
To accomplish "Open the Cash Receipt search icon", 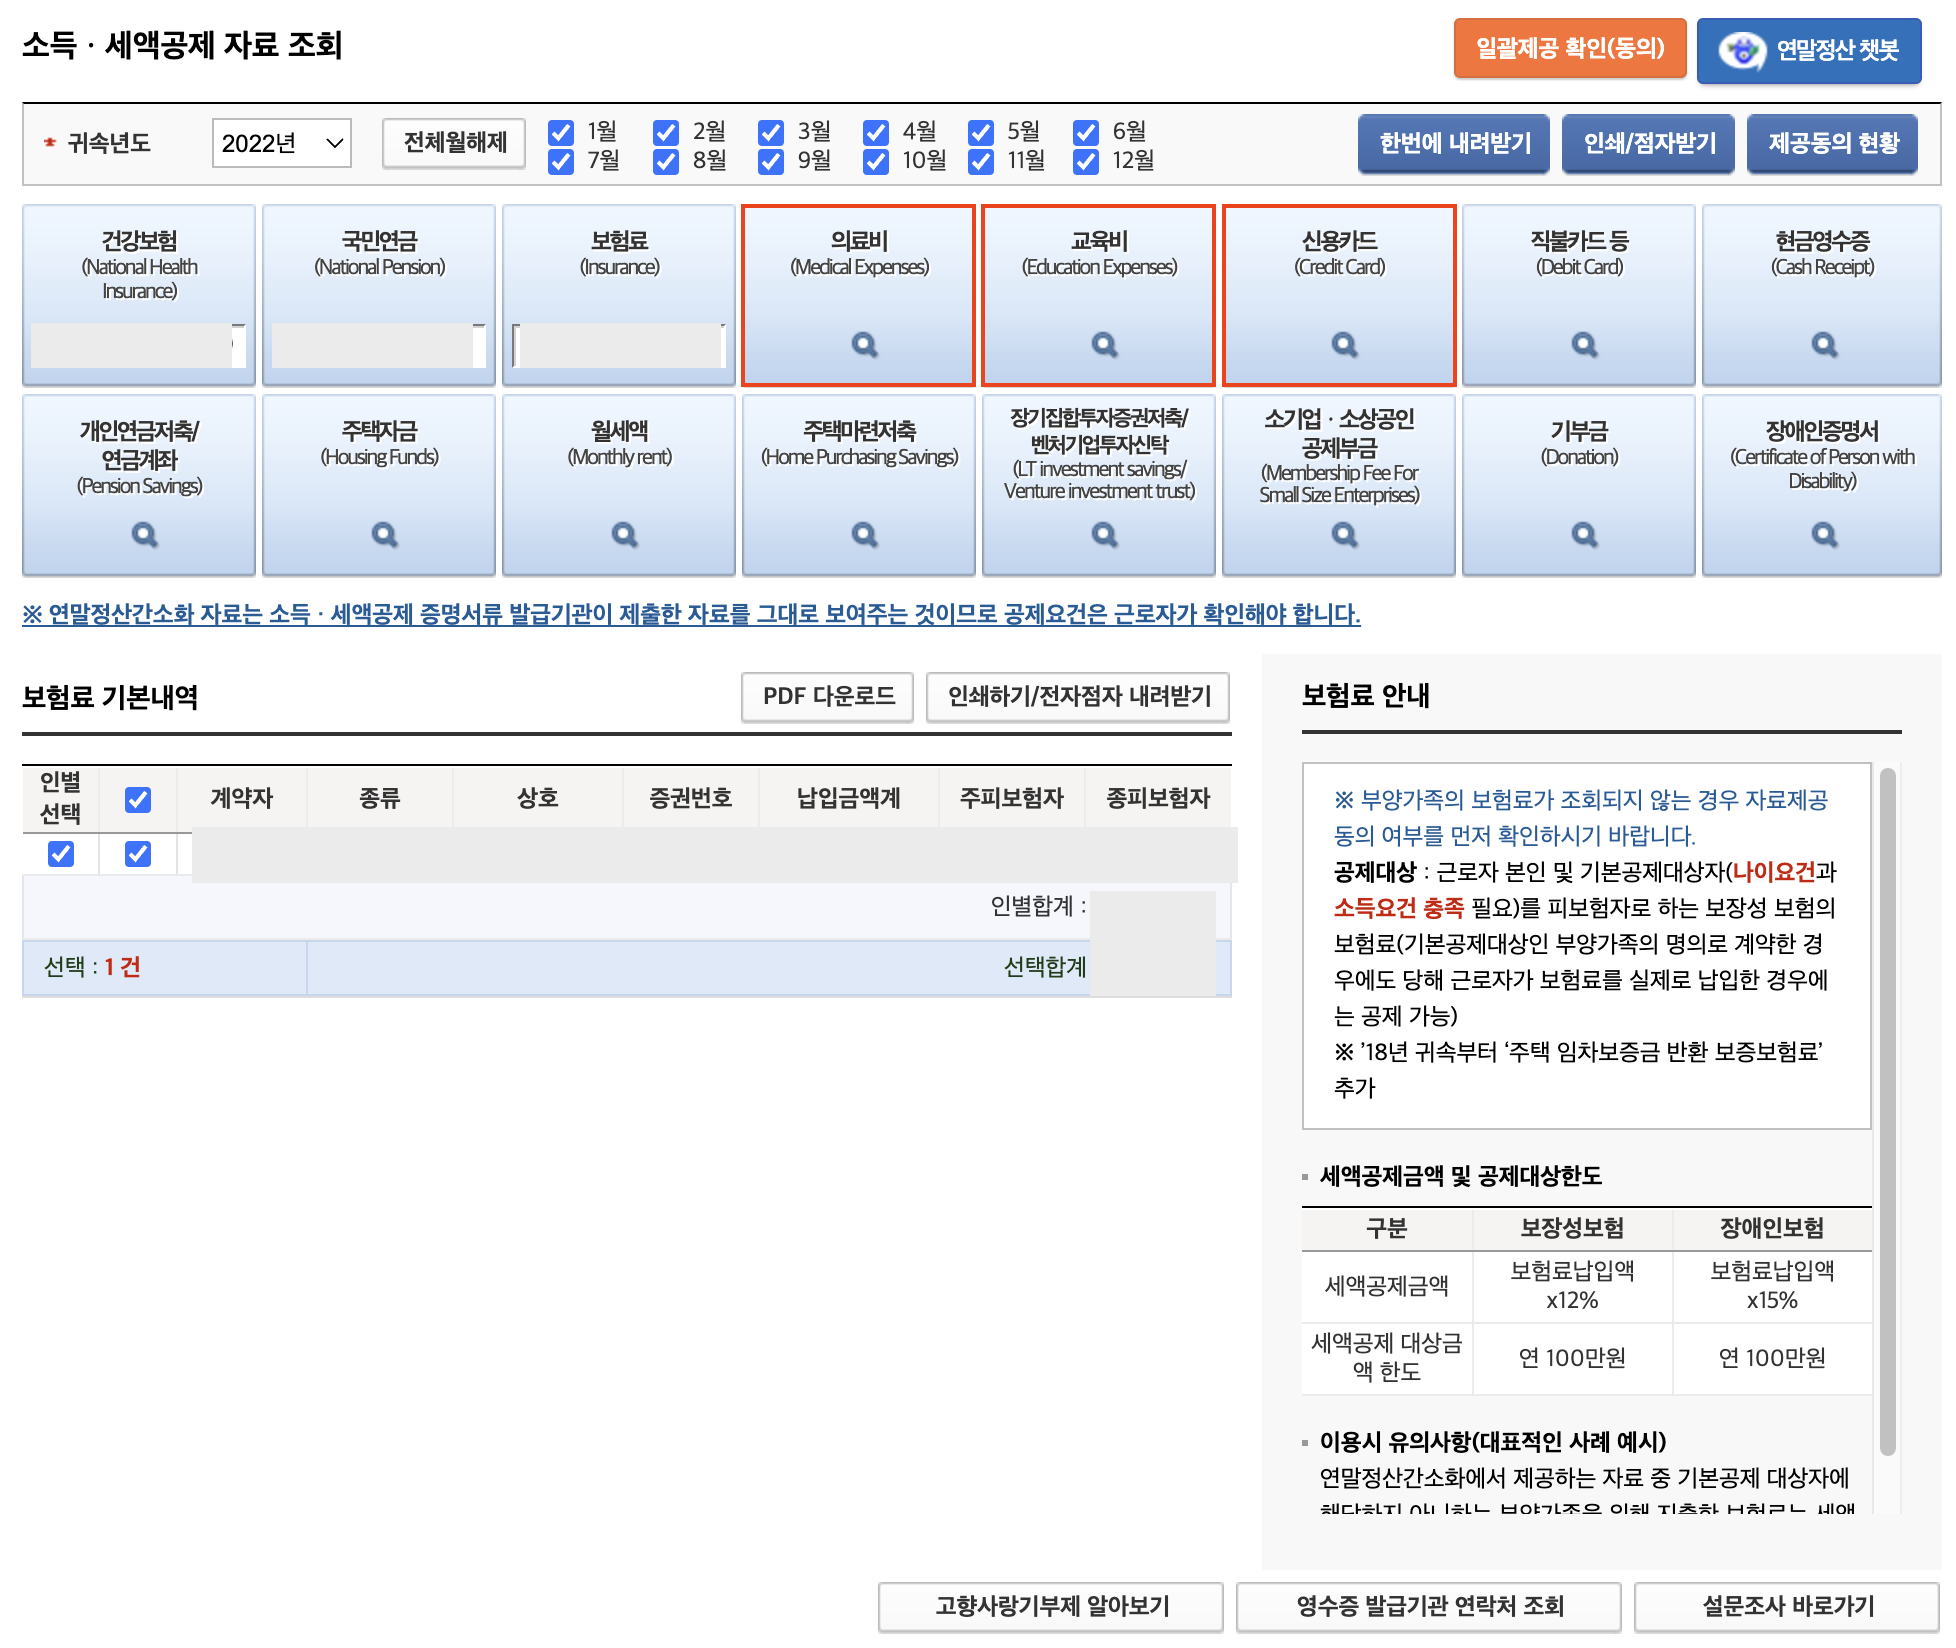I will click(1824, 345).
